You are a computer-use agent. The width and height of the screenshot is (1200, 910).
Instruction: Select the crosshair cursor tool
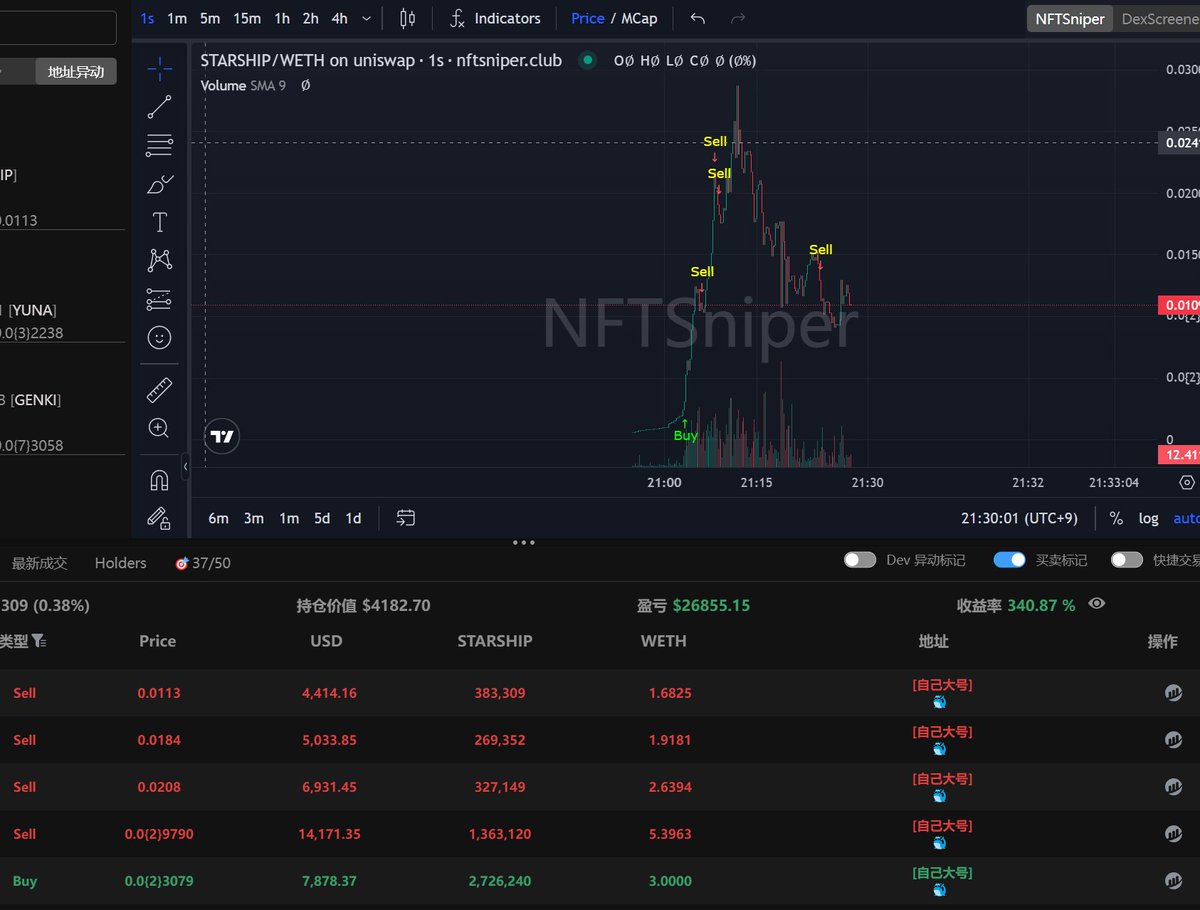click(159, 68)
